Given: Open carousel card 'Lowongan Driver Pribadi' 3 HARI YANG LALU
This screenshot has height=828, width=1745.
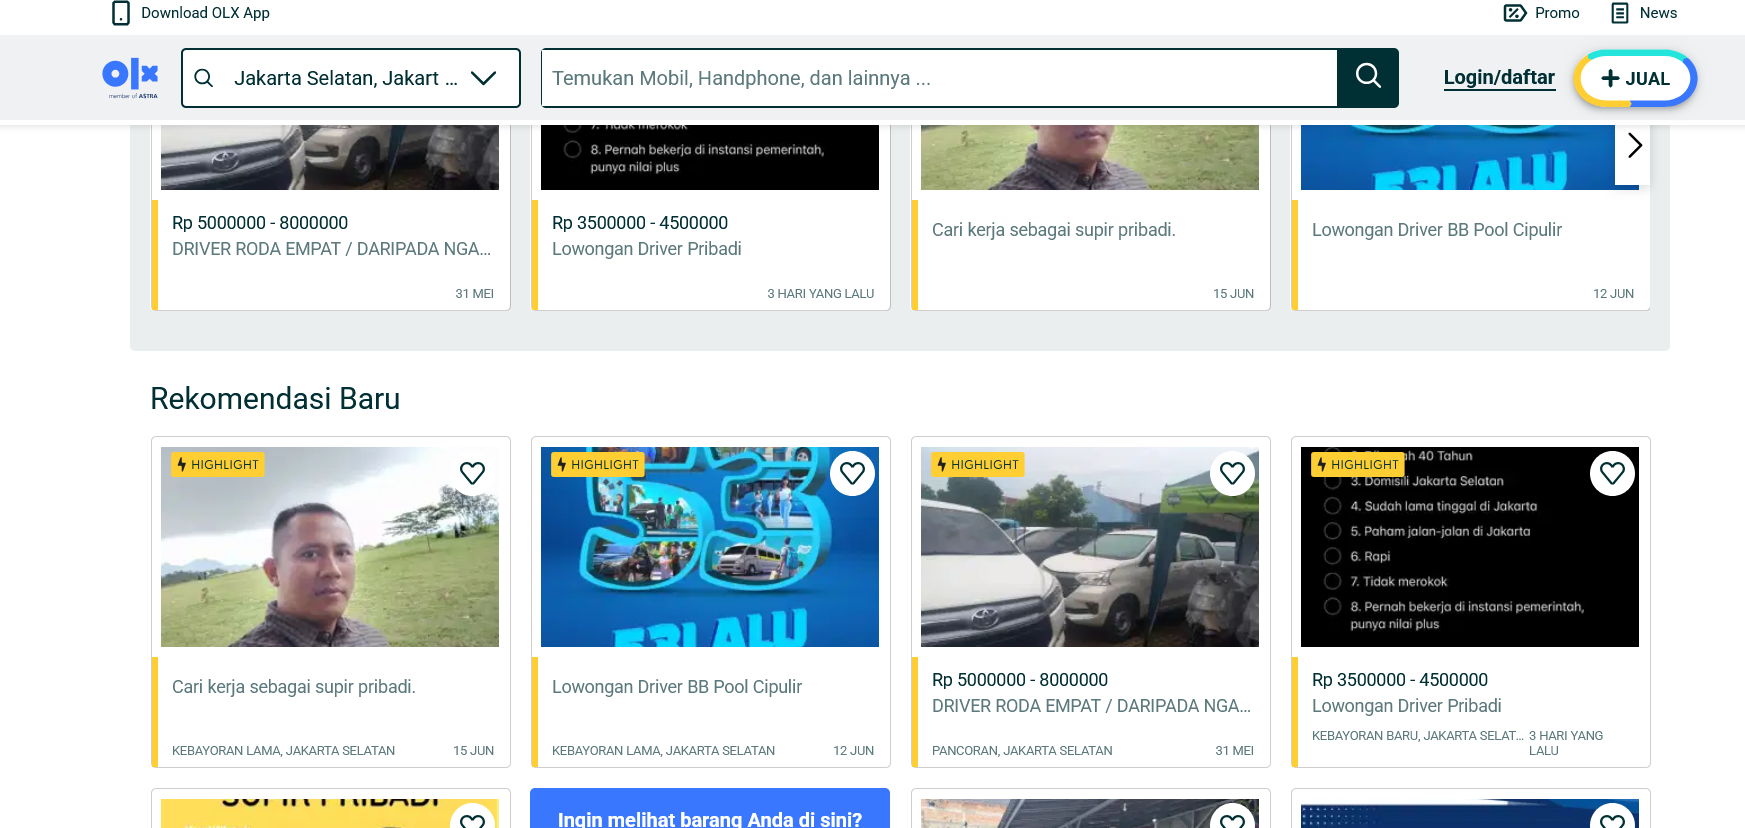Looking at the screenshot, I should 711,218.
